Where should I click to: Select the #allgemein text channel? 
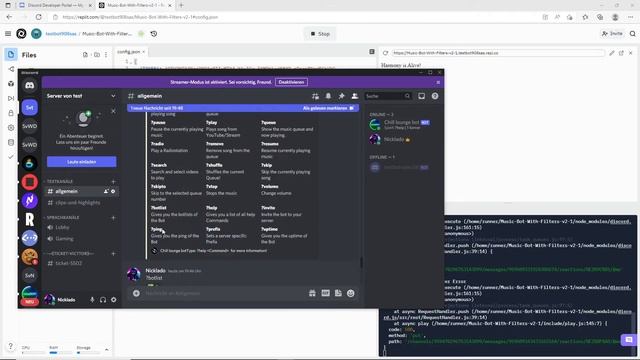pos(81,191)
